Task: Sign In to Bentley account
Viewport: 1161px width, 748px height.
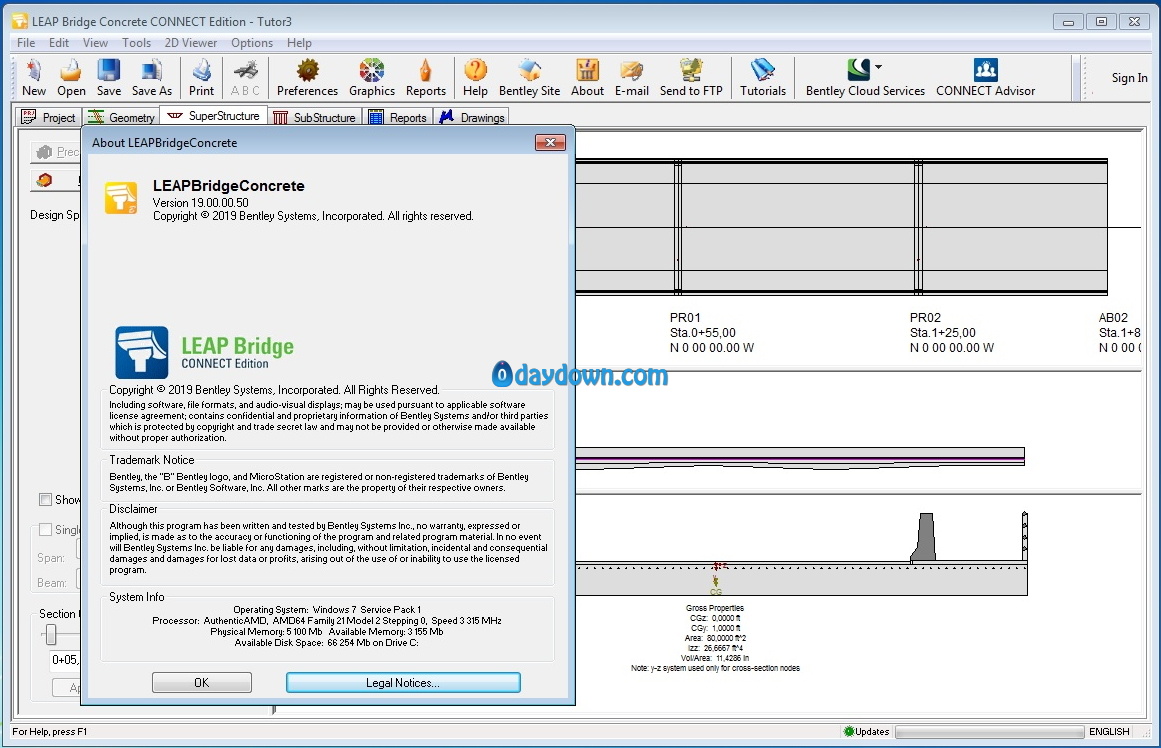Action: point(1129,78)
